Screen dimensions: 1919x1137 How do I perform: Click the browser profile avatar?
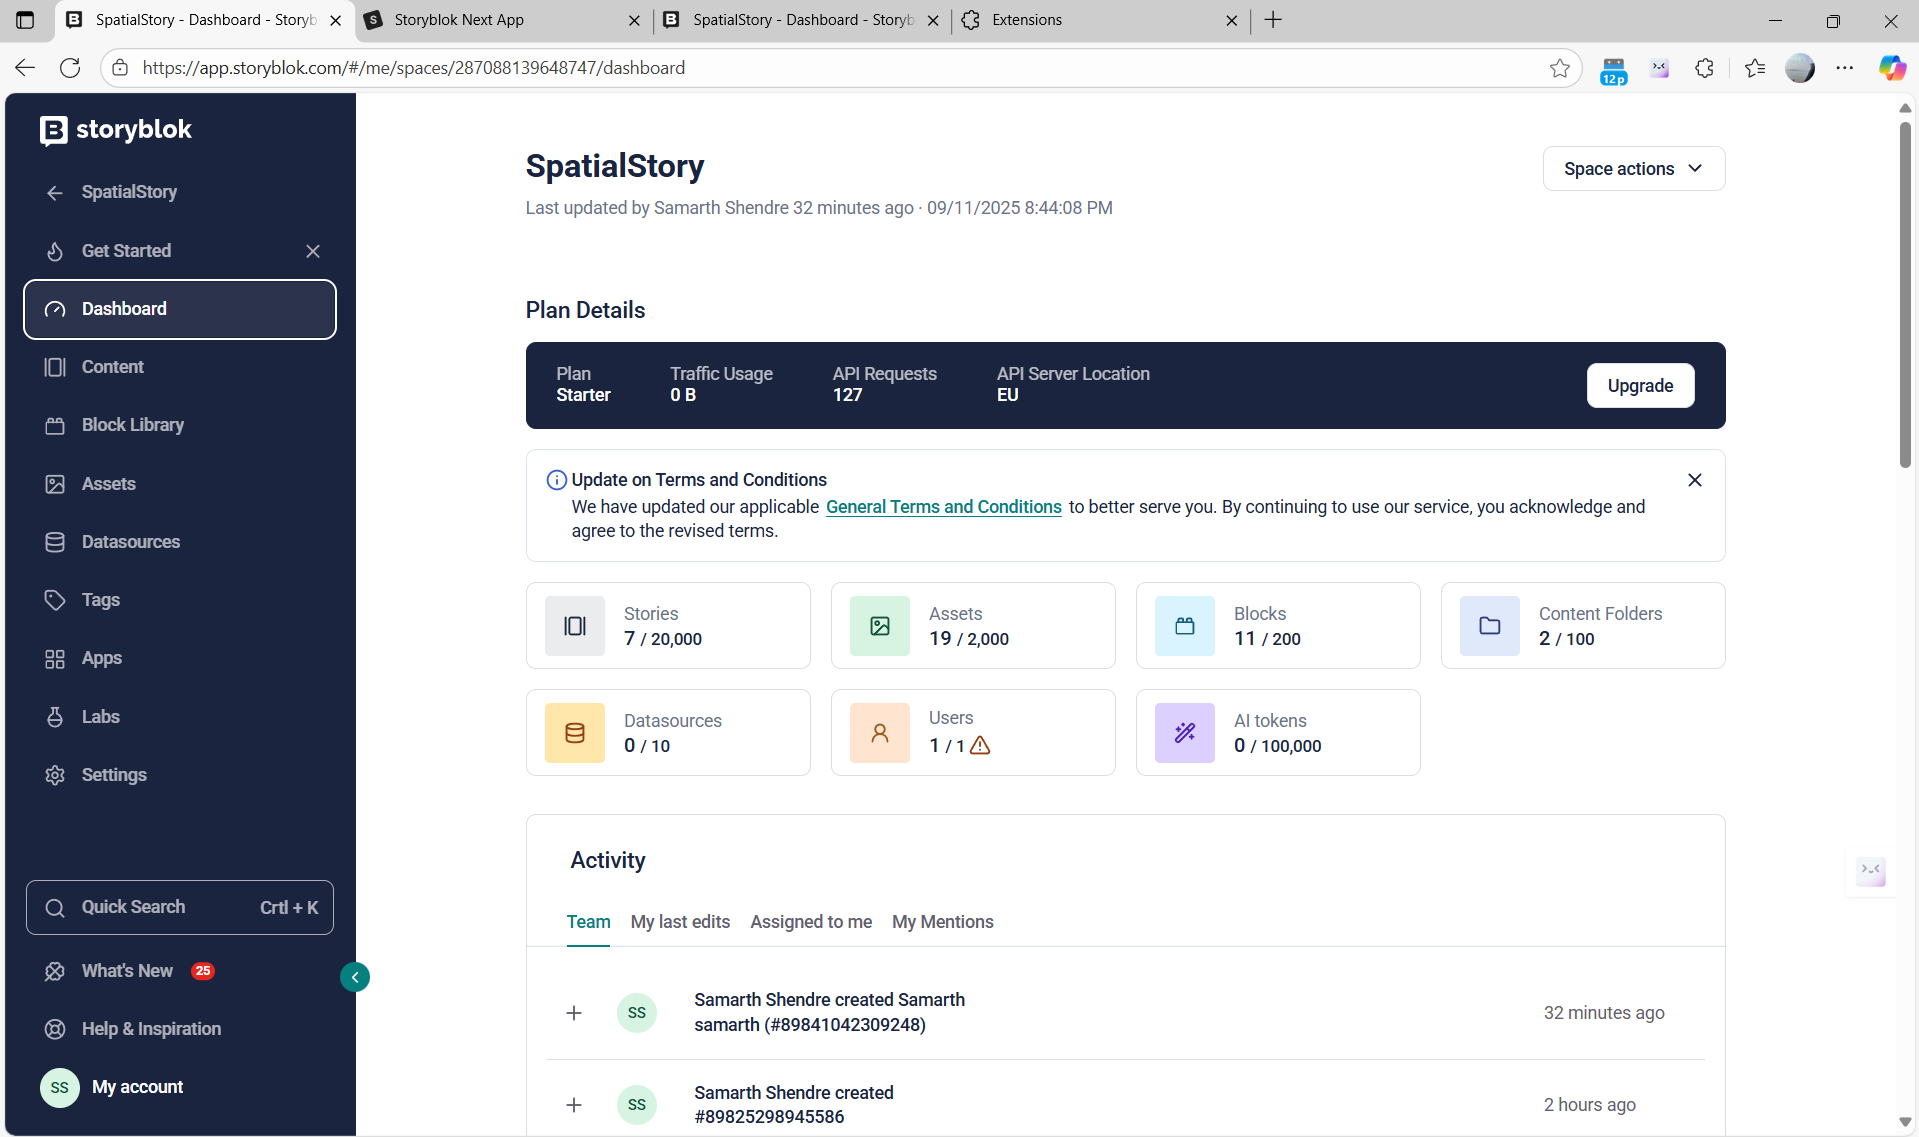[x=1800, y=68]
